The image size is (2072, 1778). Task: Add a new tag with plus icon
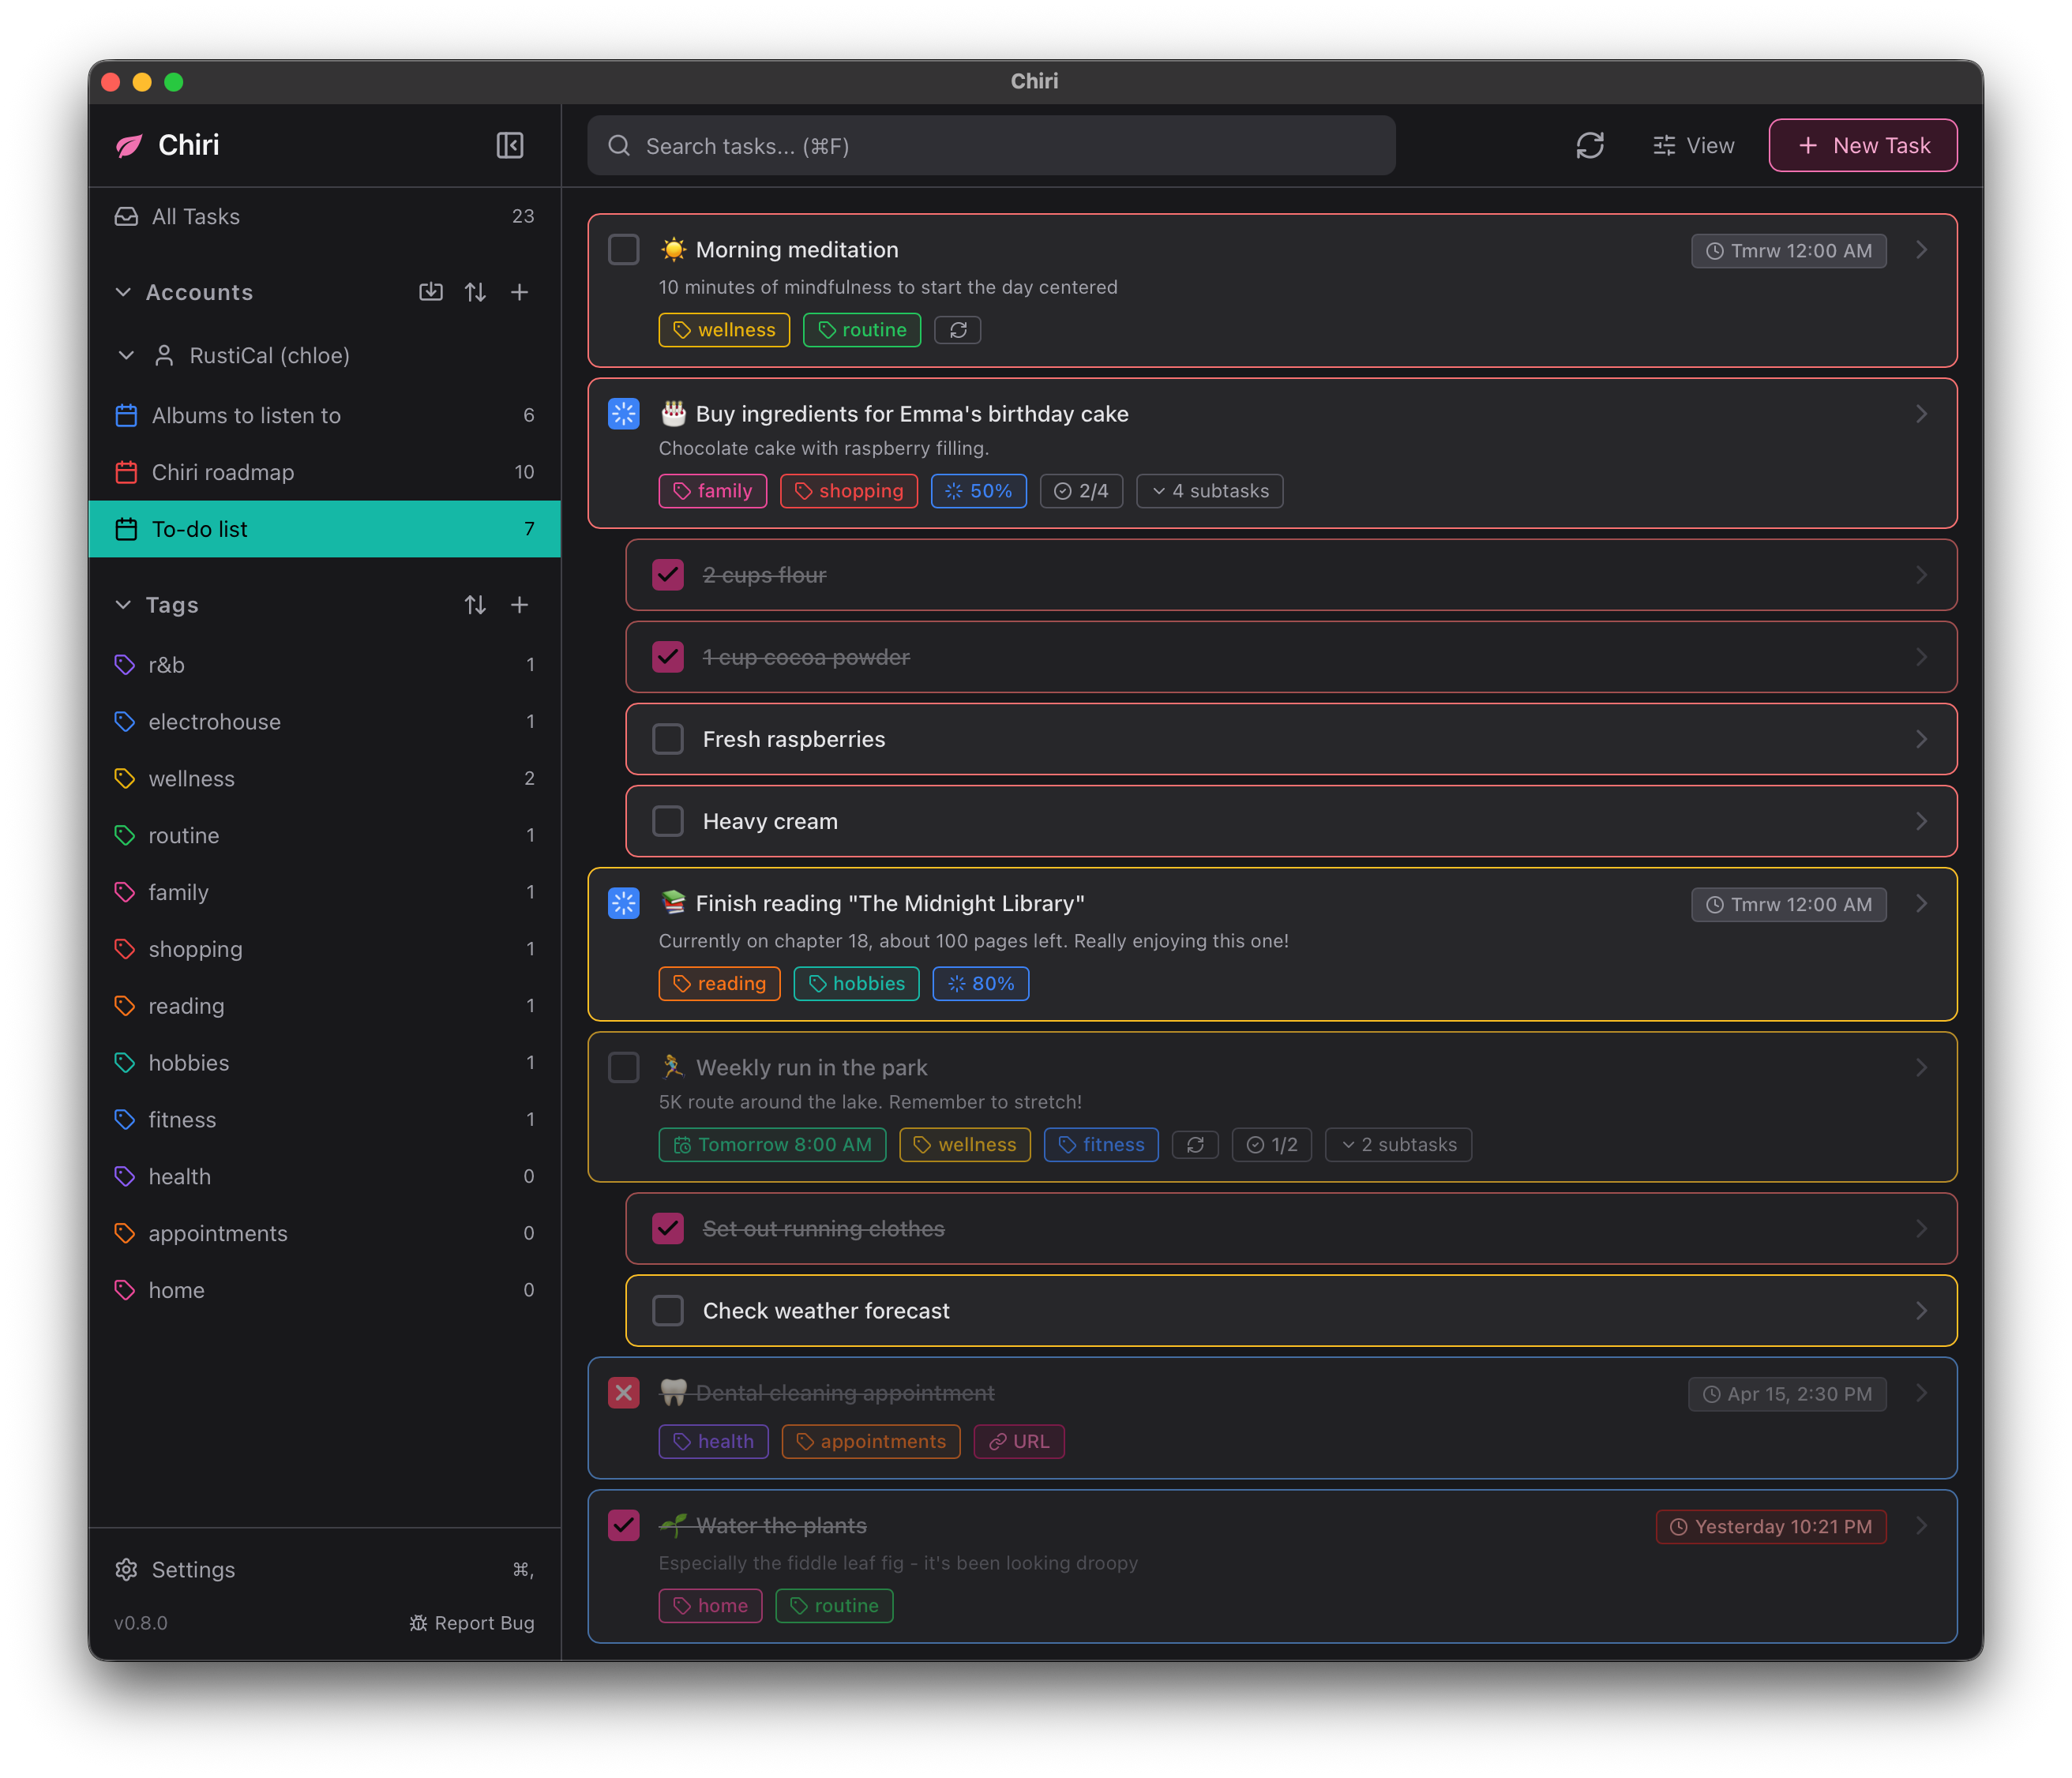coord(519,605)
